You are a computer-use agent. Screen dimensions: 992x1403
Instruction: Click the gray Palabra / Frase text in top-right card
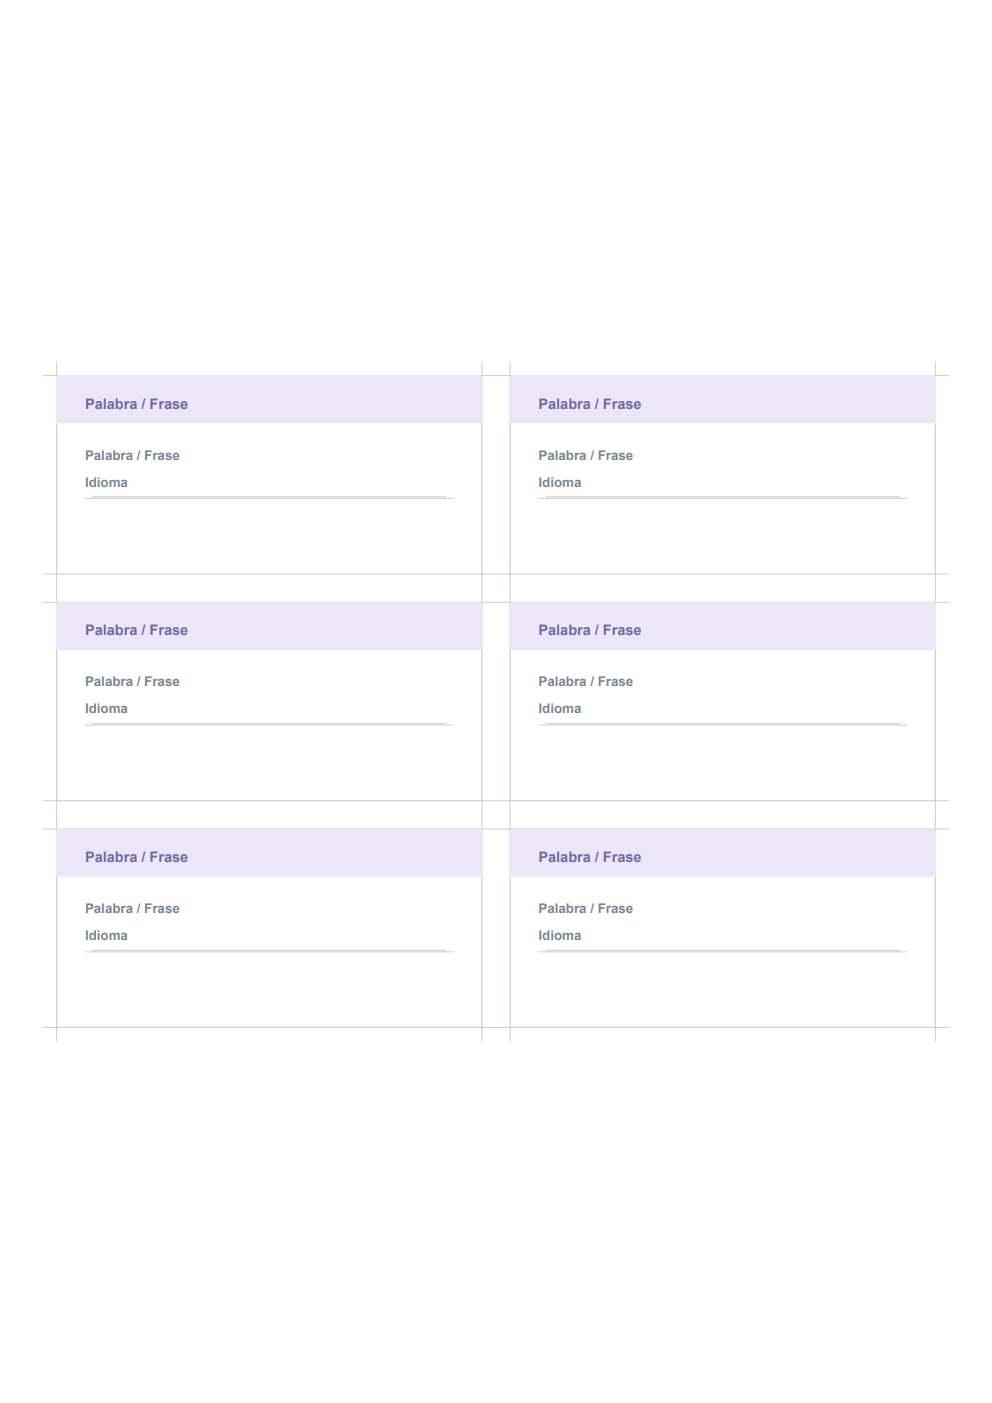585,455
